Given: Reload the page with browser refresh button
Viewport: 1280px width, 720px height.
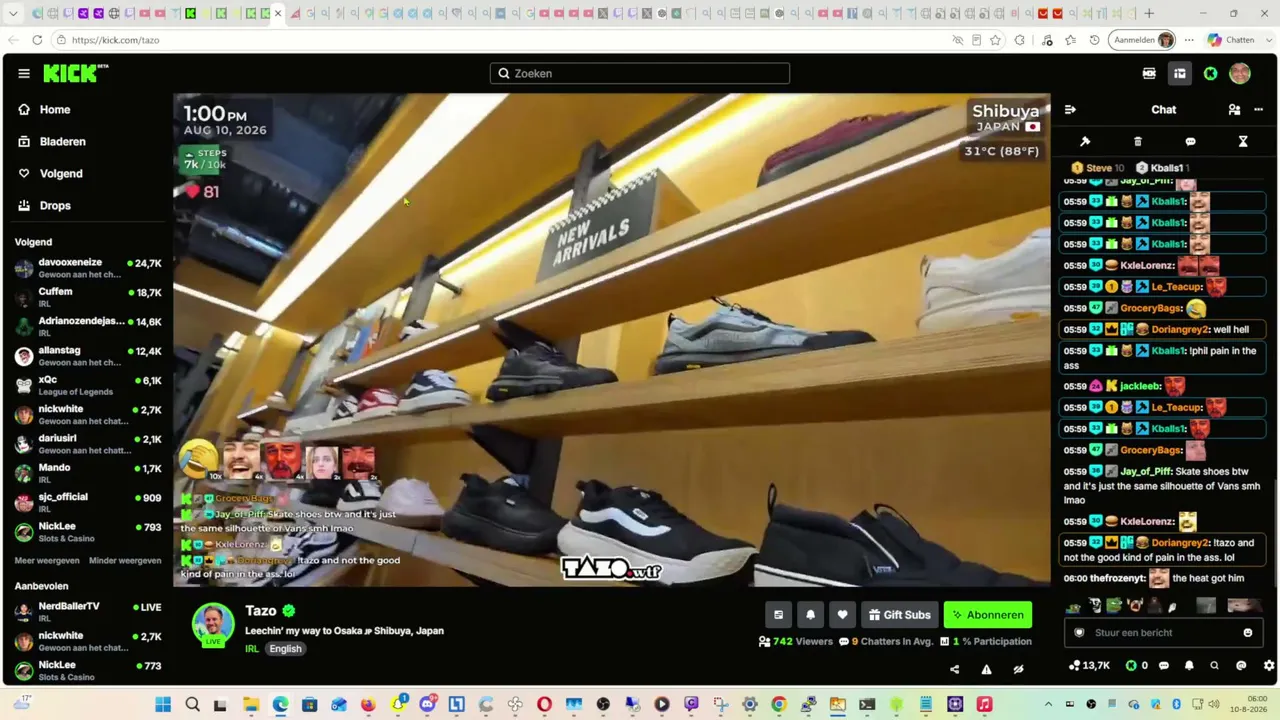Looking at the screenshot, I should point(37,40).
